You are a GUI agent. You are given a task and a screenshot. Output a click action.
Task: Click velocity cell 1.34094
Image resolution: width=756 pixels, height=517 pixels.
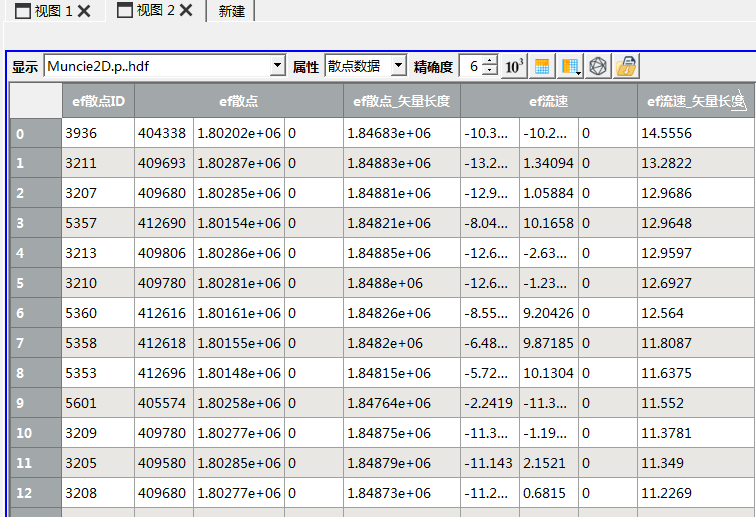549,163
